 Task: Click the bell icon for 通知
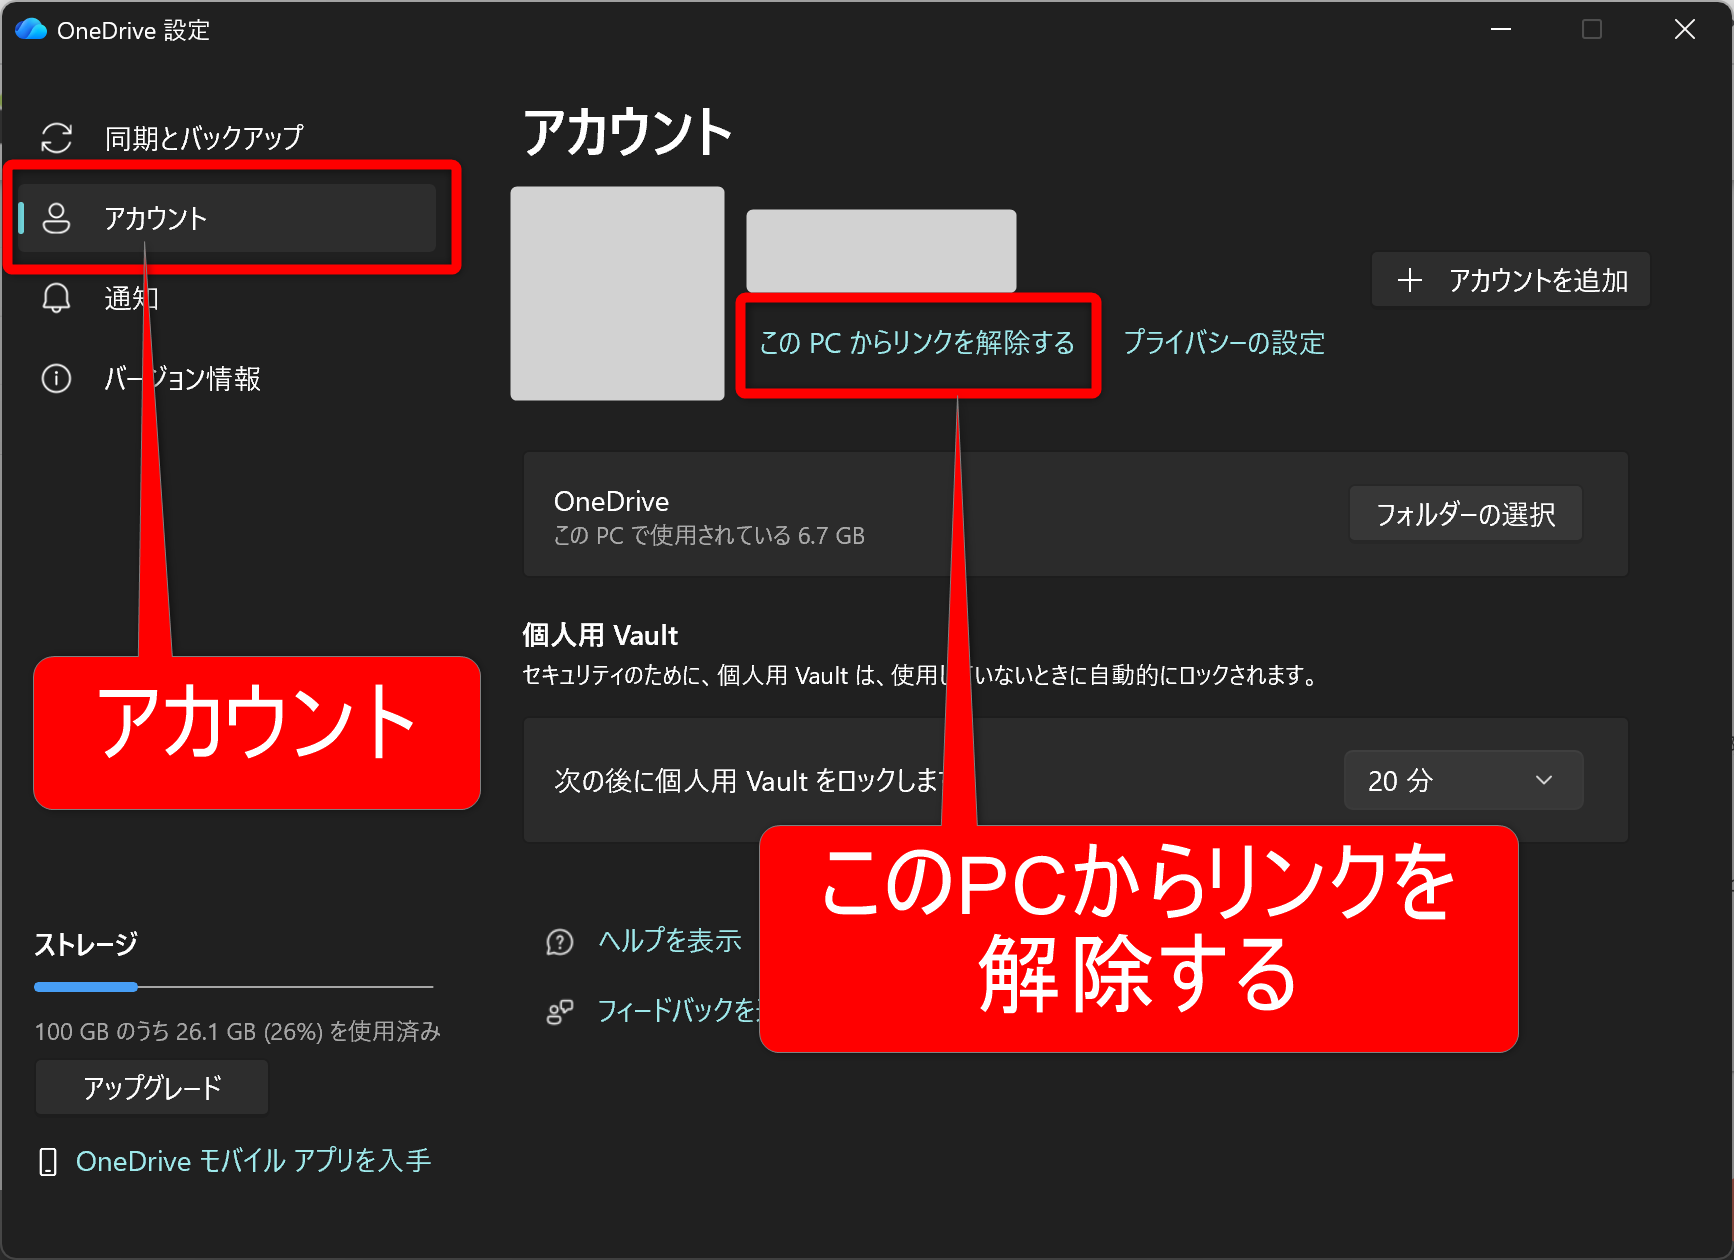point(57,298)
